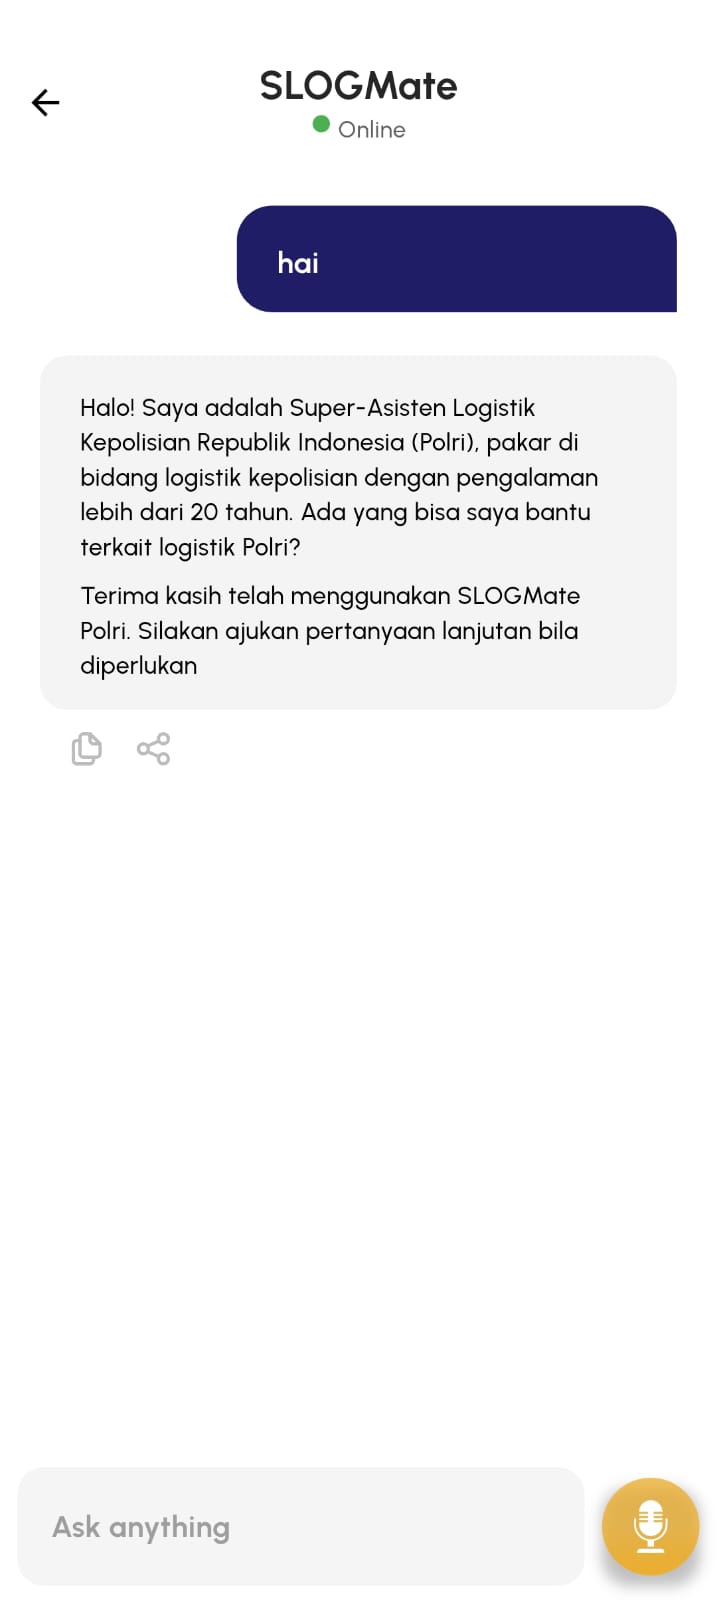
Task: Tap the "hai" text in the blue bubble
Action: pos(298,263)
